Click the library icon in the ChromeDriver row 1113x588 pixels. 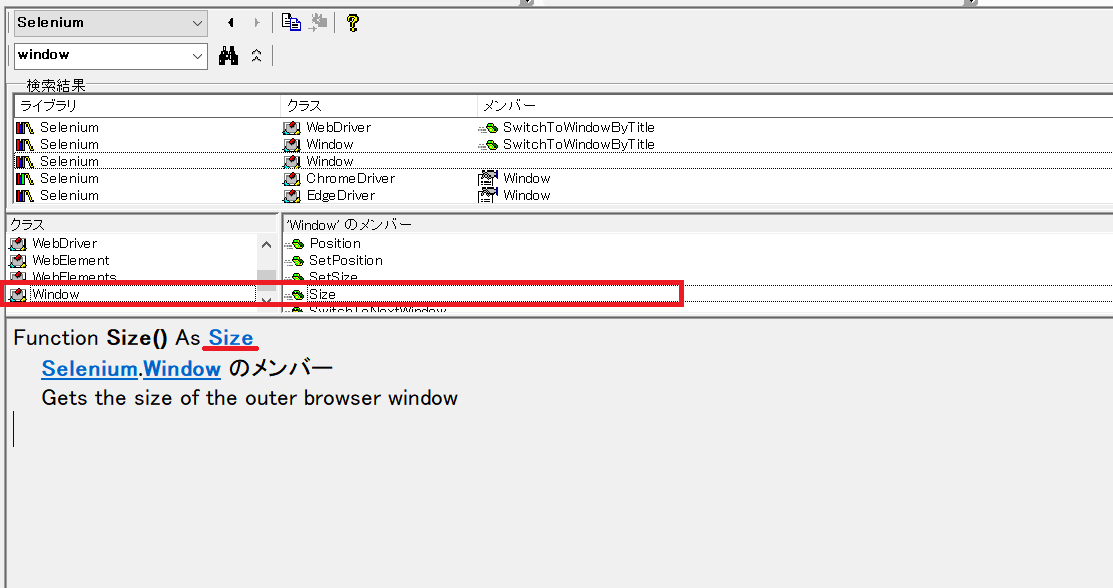click(25, 178)
